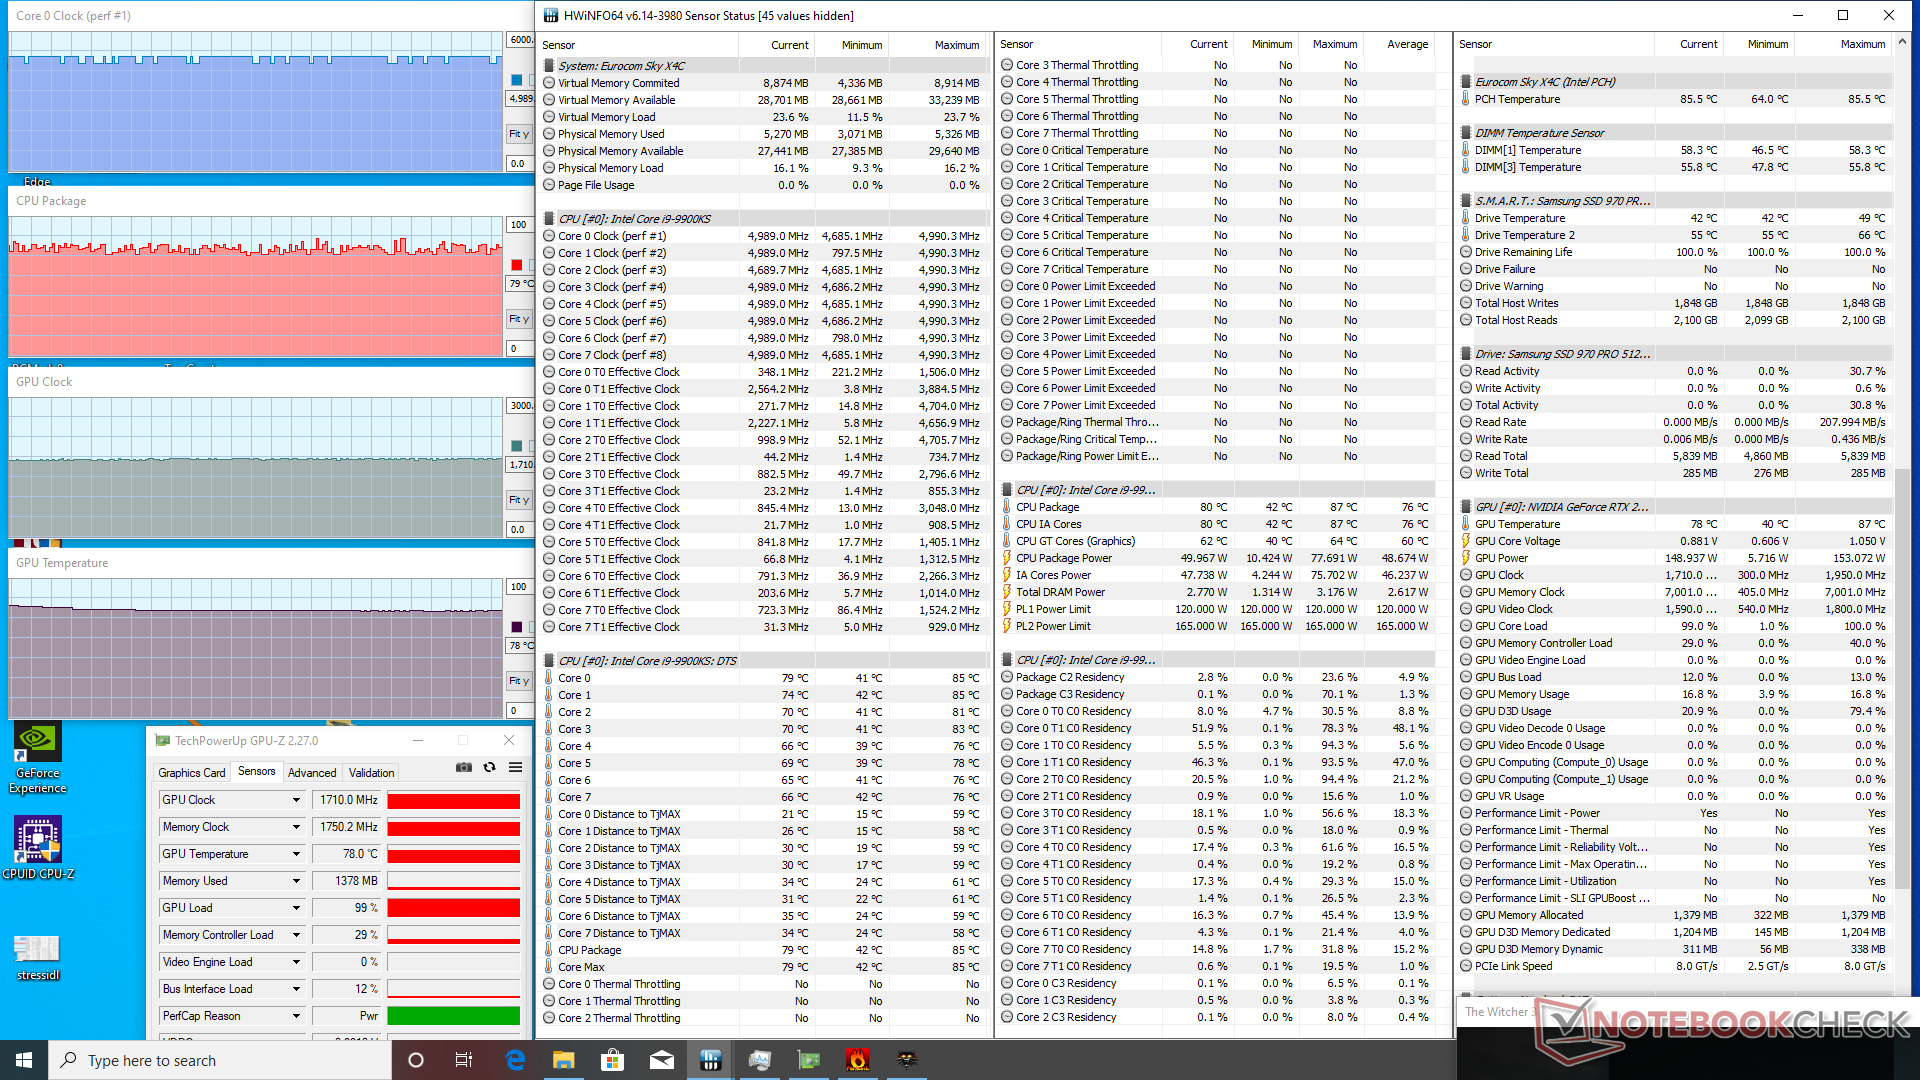Collapse GPU [#0]: NVIDIA GeForce RTX section
Viewport: 1920px width, 1080px height.
[1465, 507]
